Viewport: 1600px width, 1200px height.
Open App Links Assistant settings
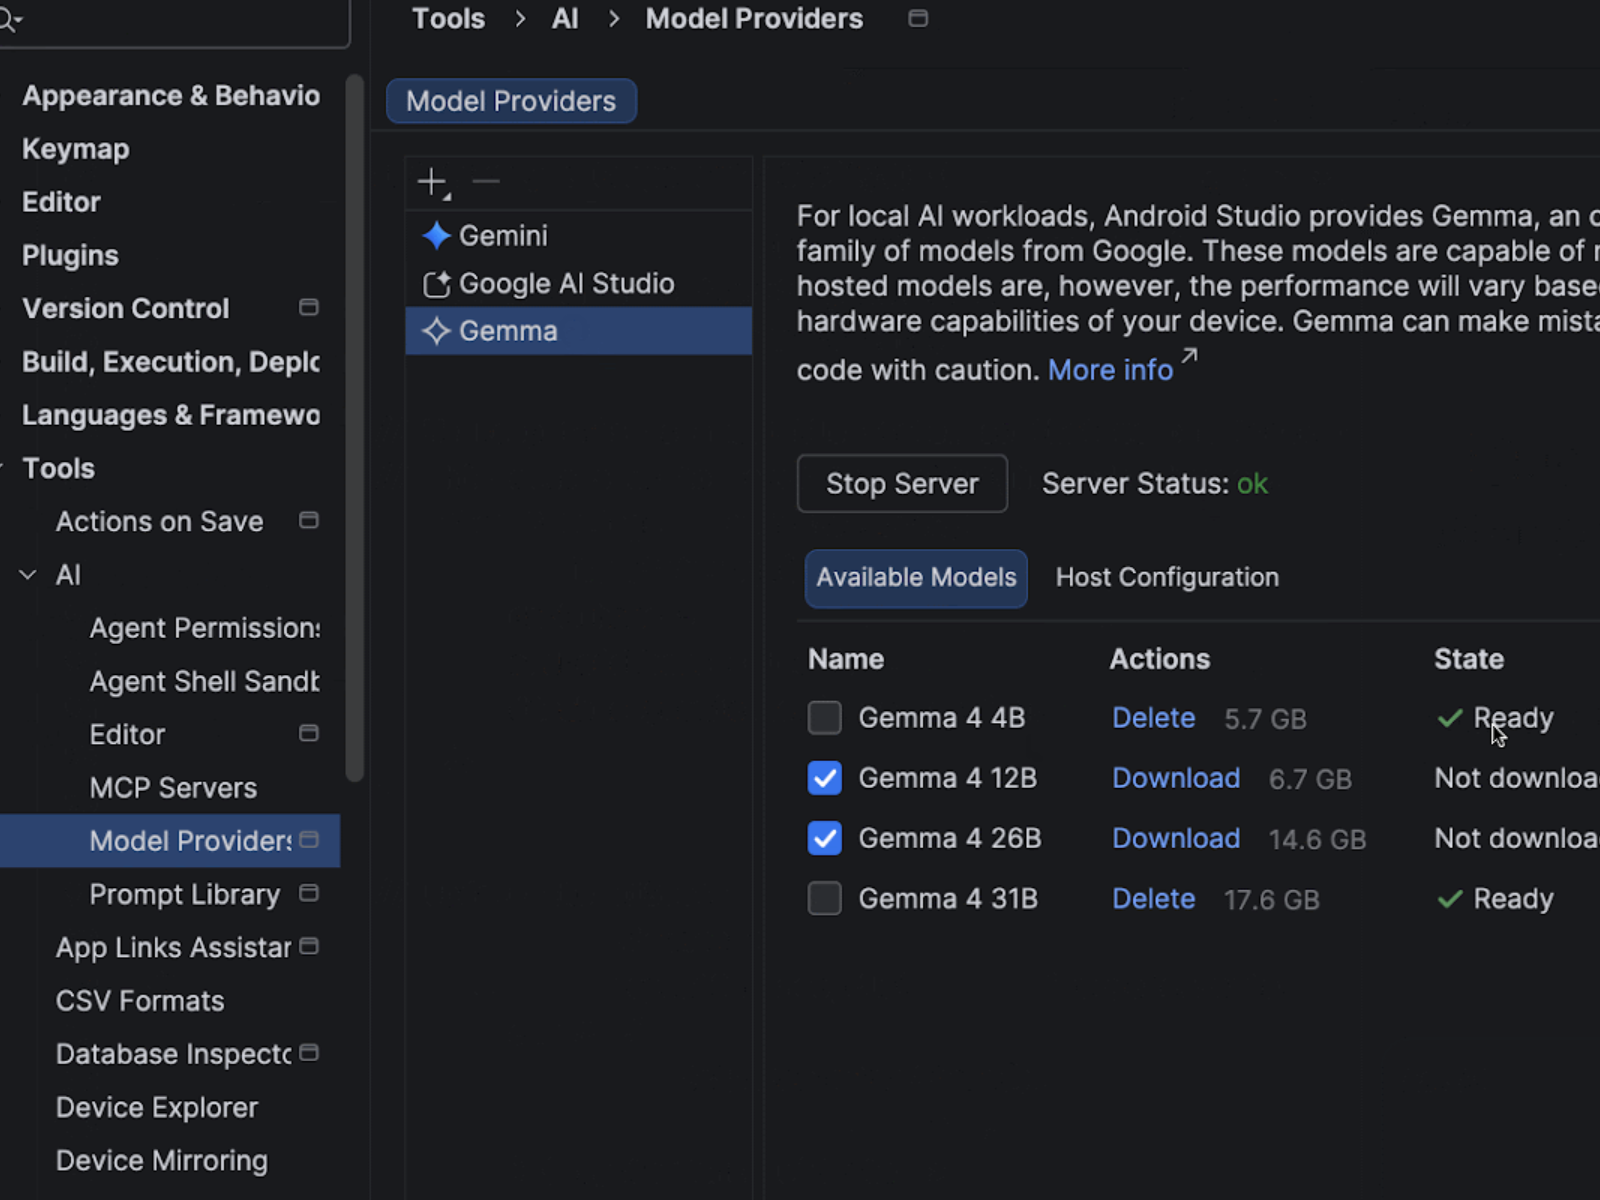[x=173, y=947]
